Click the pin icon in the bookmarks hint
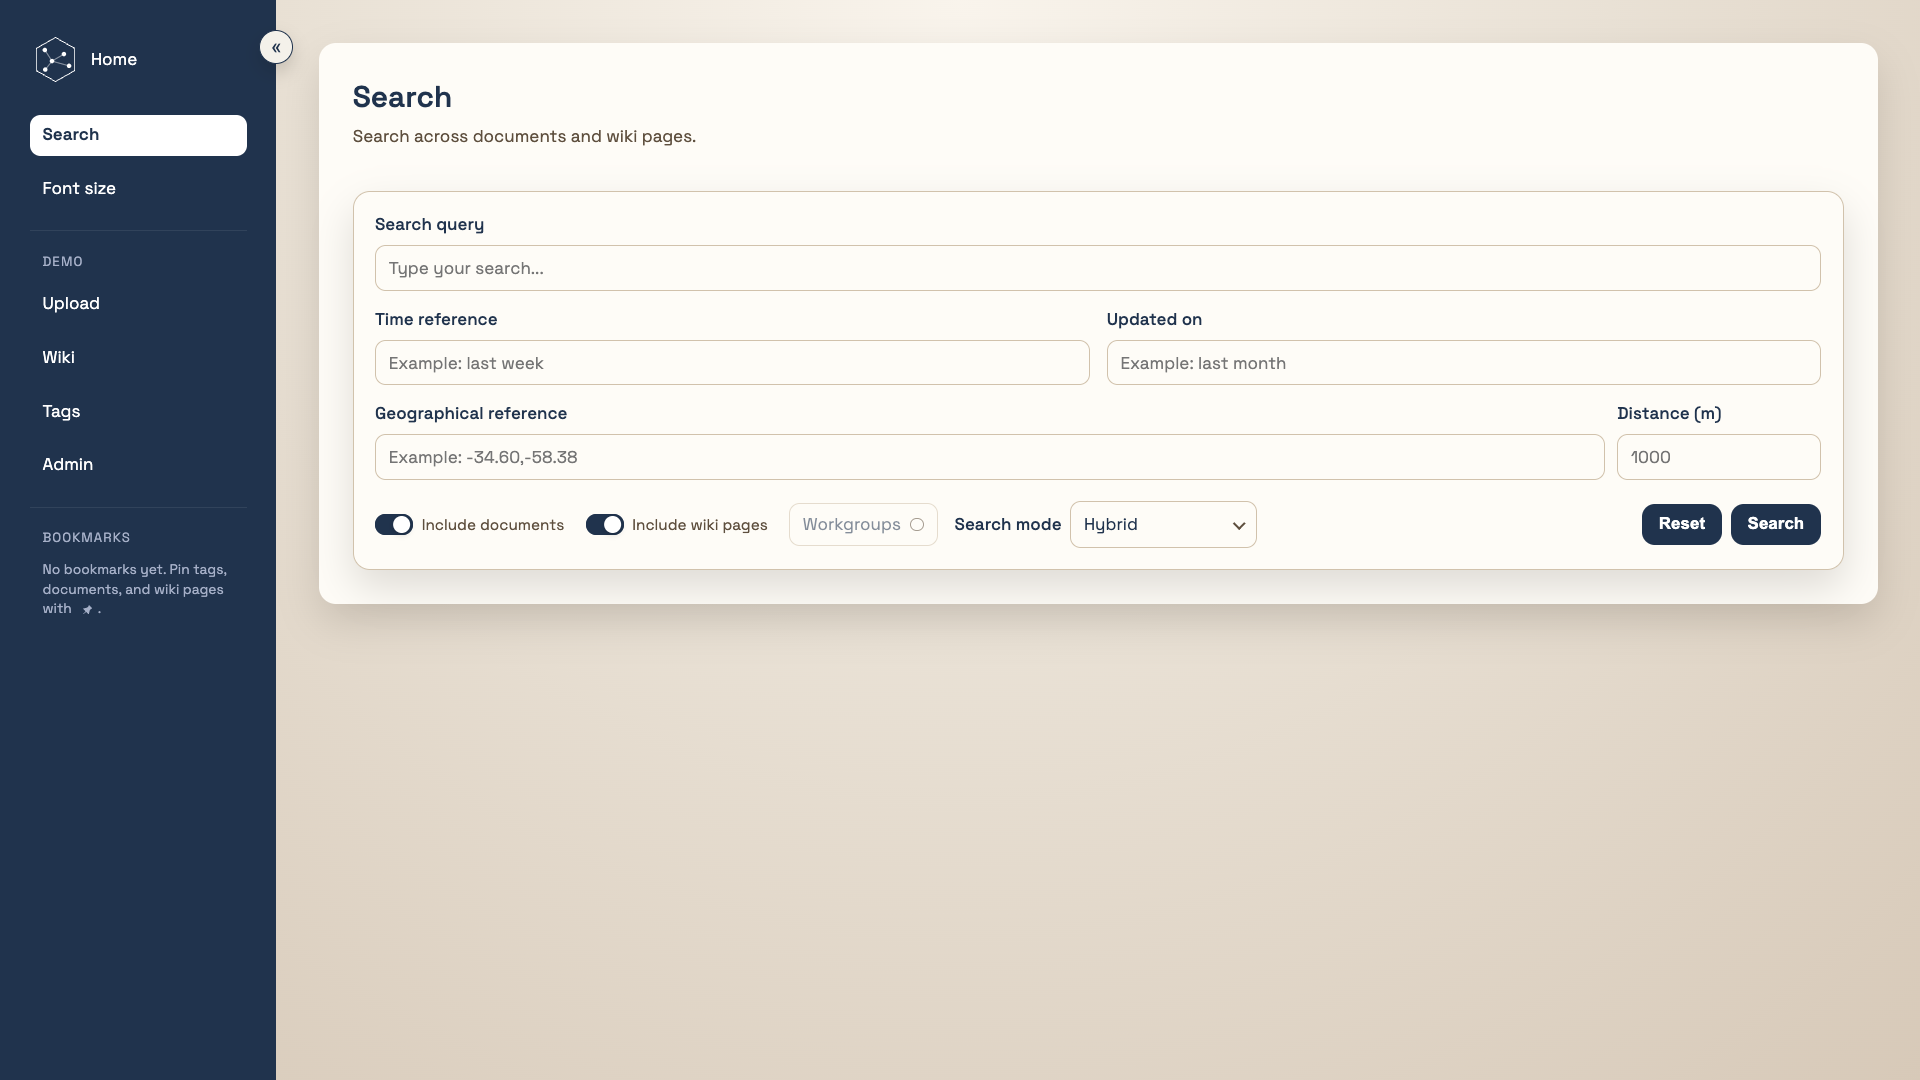 tap(89, 609)
